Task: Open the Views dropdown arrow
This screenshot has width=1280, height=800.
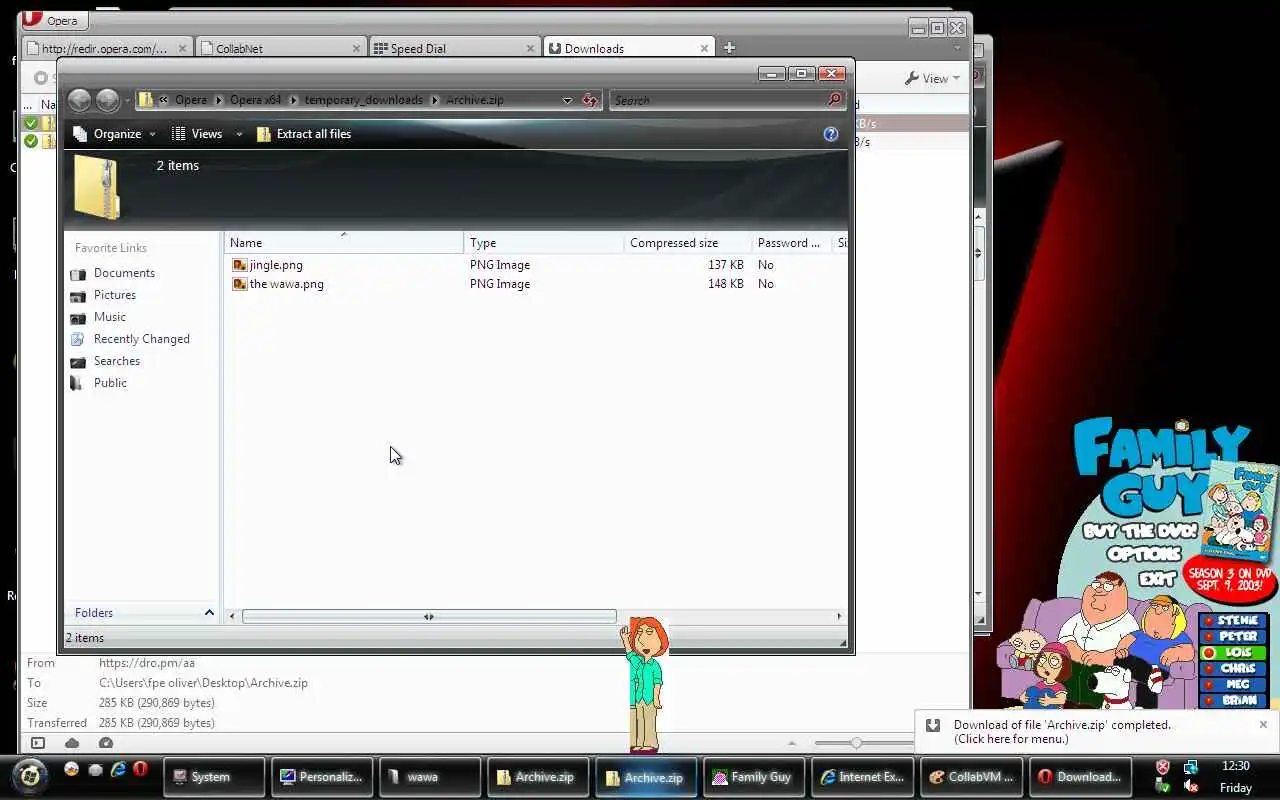Action: click(239, 134)
